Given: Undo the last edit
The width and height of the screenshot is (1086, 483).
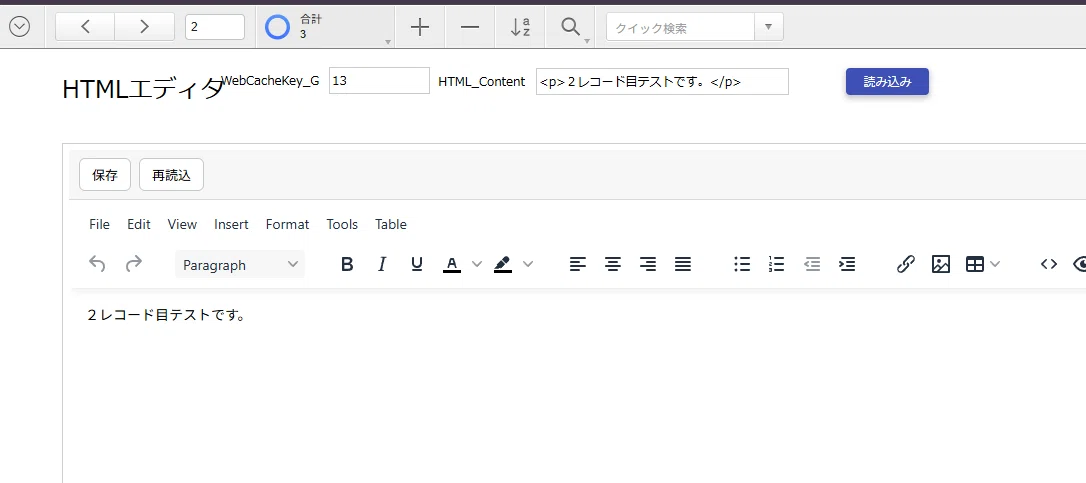Looking at the screenshot, I should coord(98,264).
